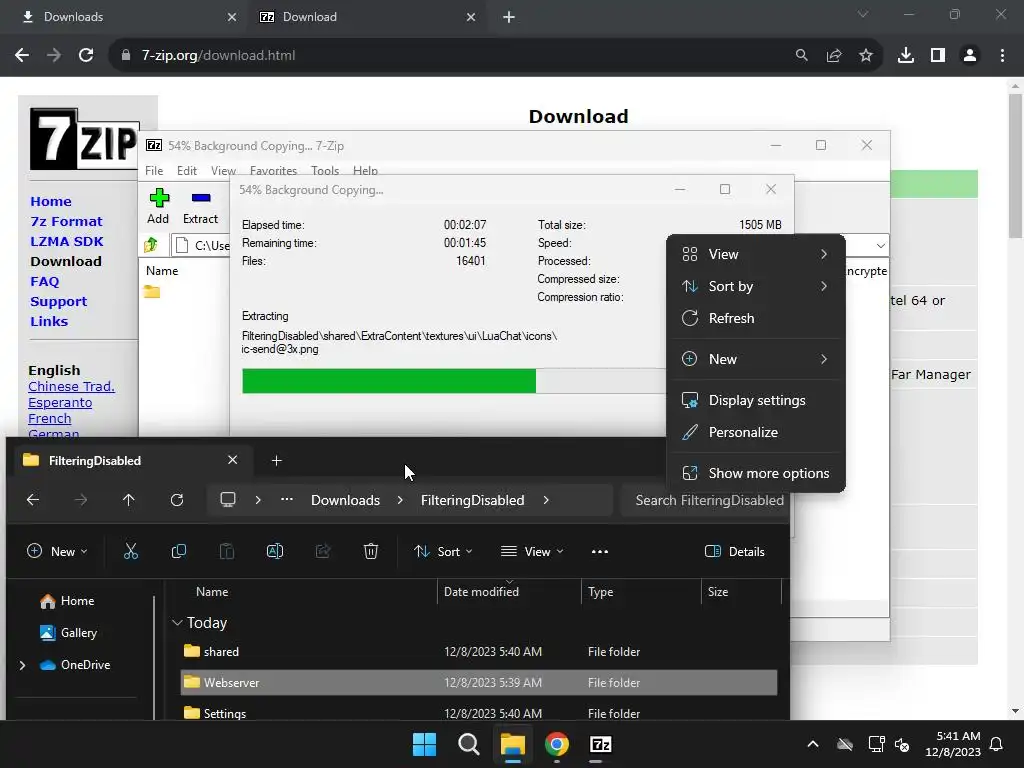1024x768 pixels.
Task: Bookmark this page with the star icon
Action: 866,56
